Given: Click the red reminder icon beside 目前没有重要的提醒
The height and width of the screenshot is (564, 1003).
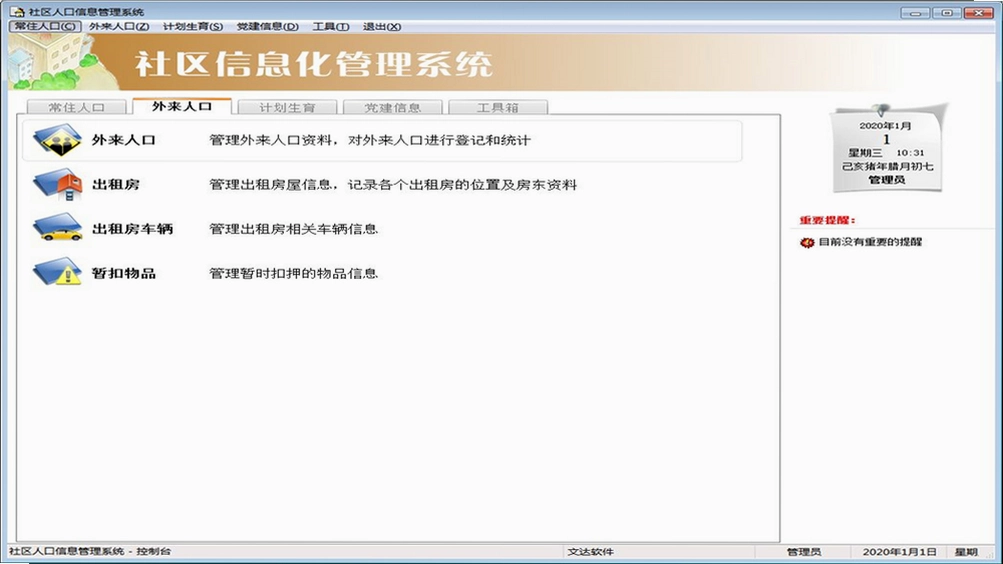Looking at the screenshot, I should (807, 242).
